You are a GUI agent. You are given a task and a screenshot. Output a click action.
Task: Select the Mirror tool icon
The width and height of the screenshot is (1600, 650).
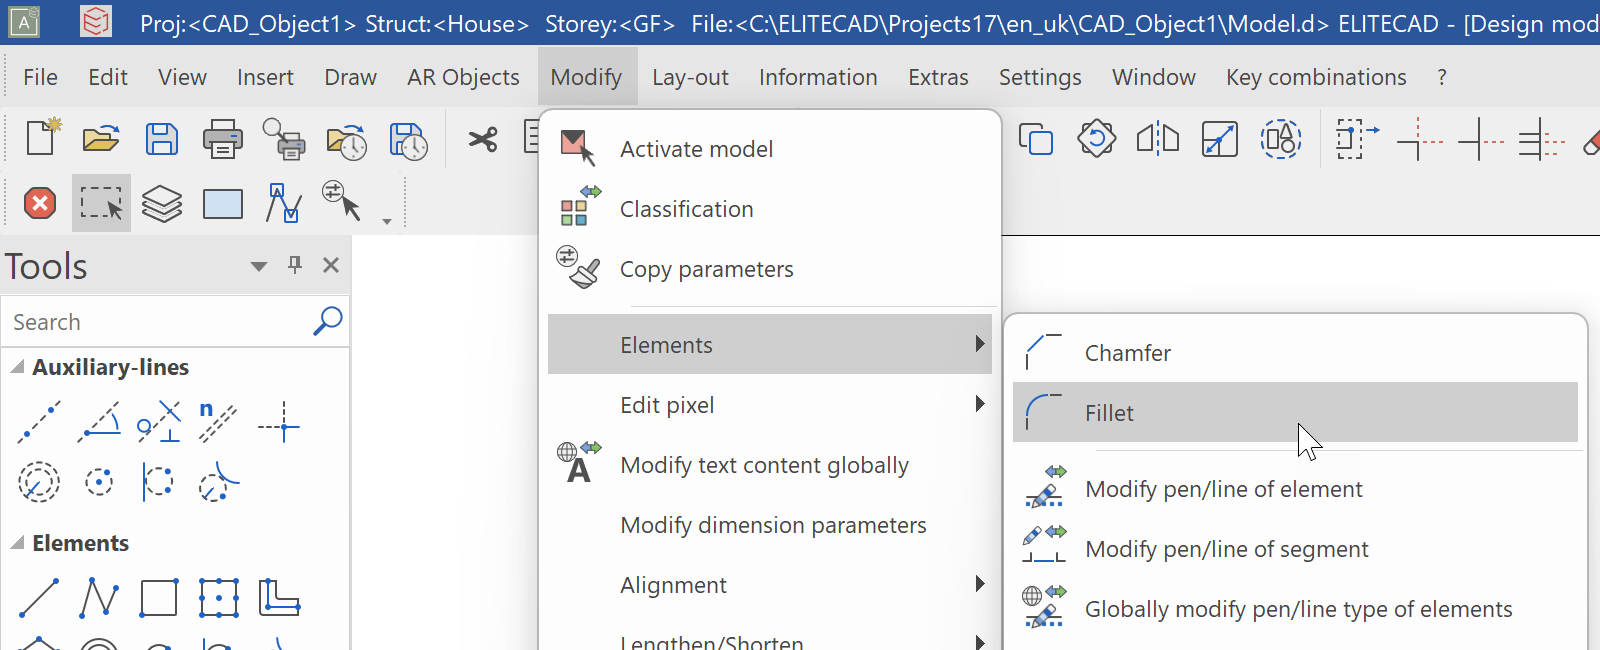[1158, 139]
